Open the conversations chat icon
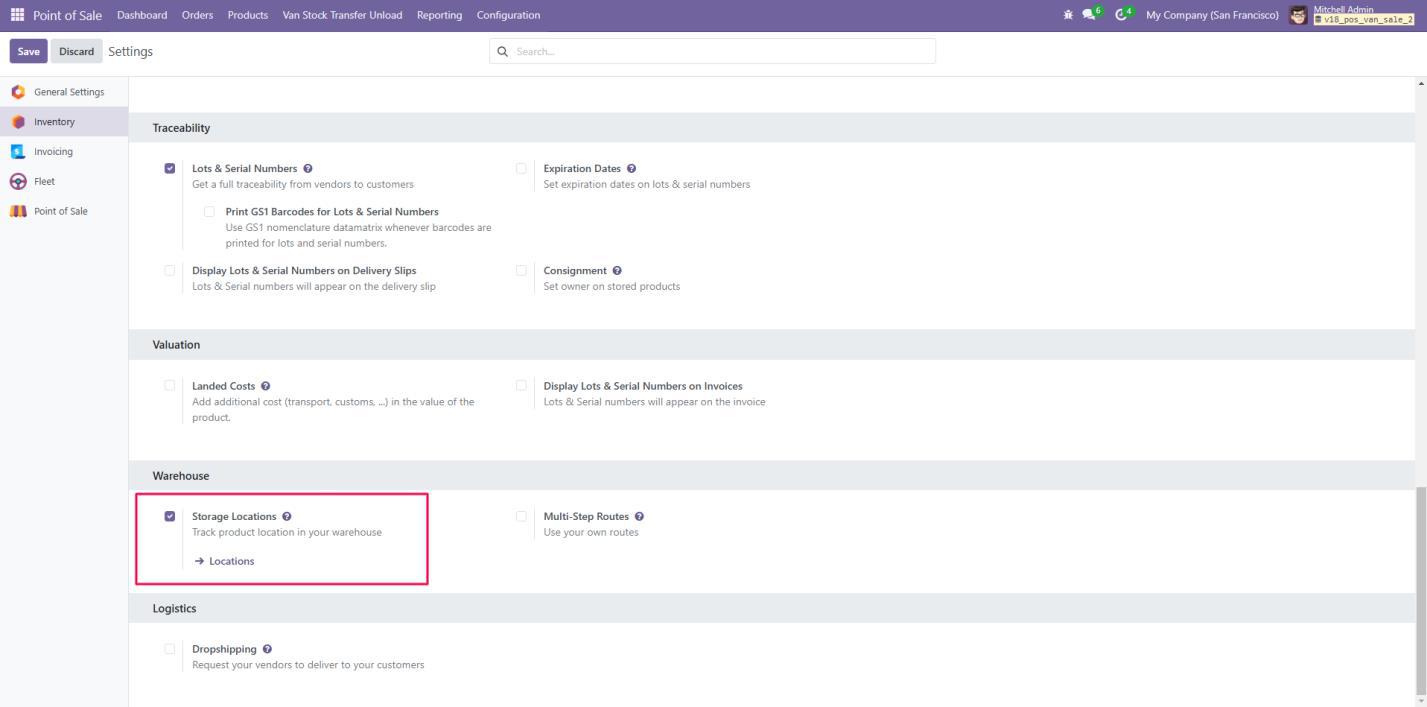Screen dimensions: 1427x707 1091,15
